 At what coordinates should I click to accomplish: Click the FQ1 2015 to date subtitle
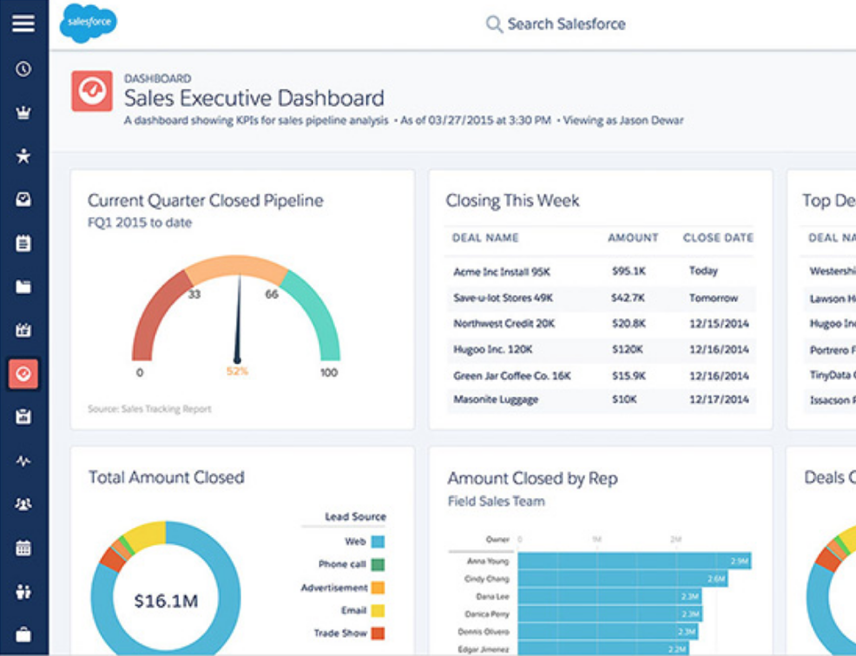click(x=140, y=223)
